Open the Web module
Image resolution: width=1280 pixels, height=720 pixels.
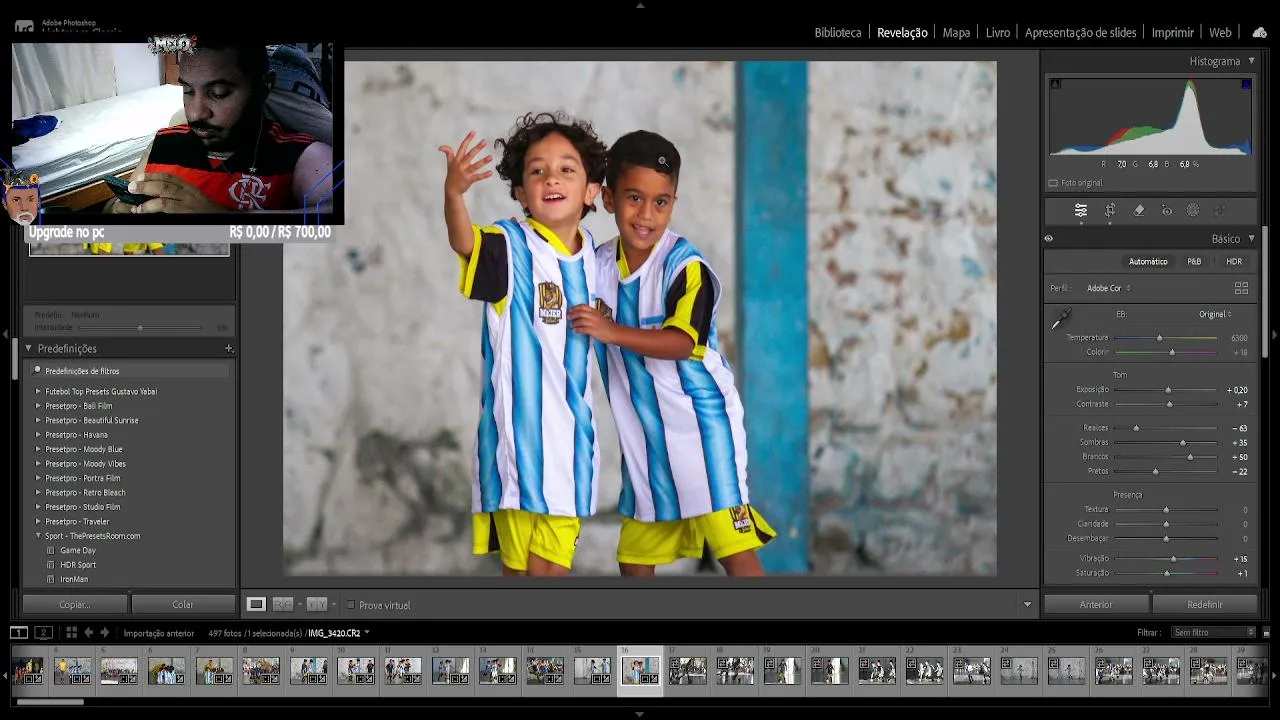[x=1220, y=32]
